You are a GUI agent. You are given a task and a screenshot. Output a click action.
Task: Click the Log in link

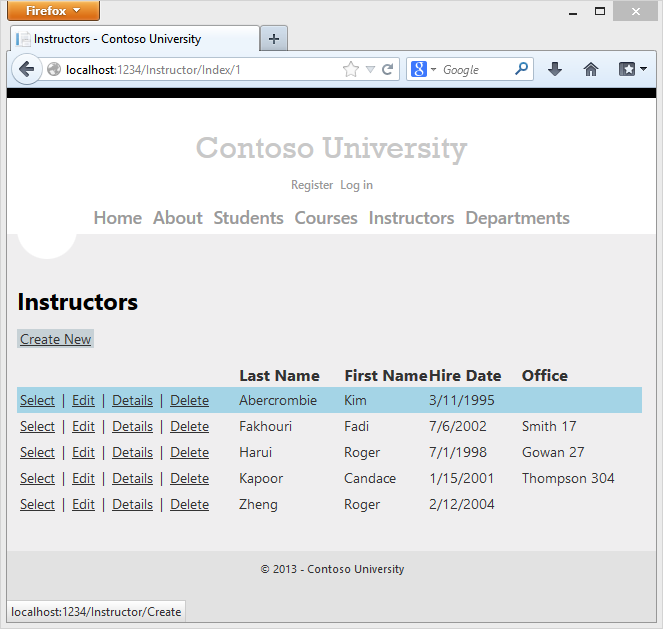[356, 185]
